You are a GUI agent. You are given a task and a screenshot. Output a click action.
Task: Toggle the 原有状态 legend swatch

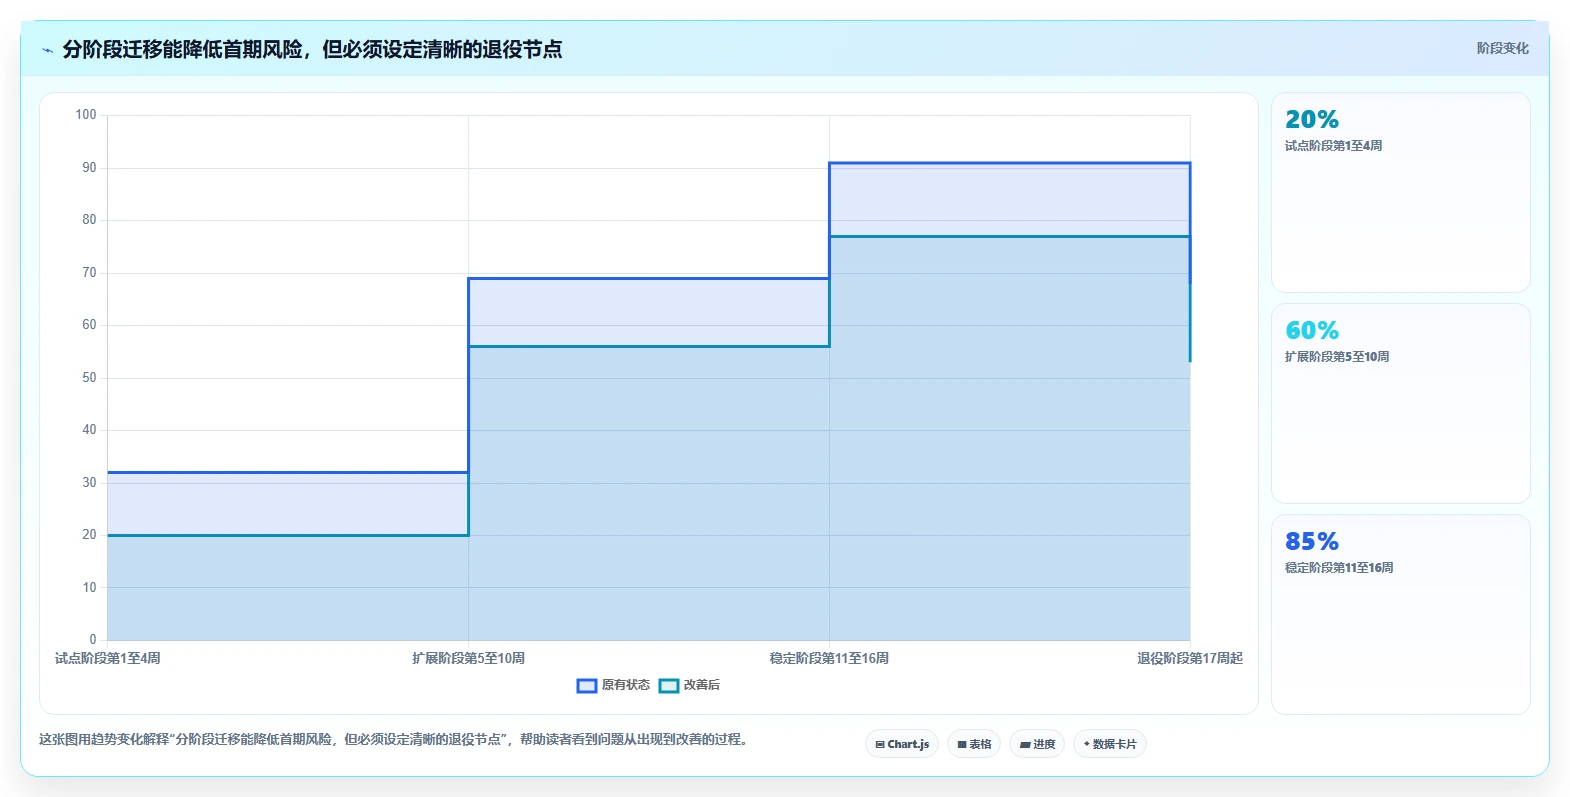[587, 685]
